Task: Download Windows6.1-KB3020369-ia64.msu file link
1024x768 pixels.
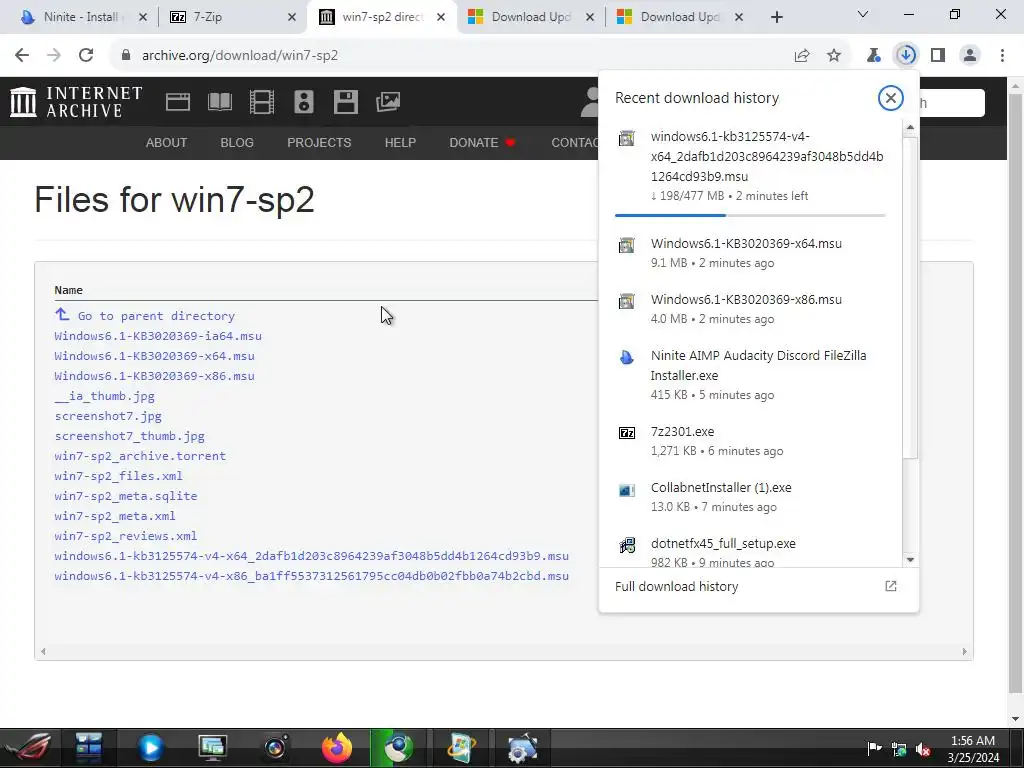Action: coord(158,336)
